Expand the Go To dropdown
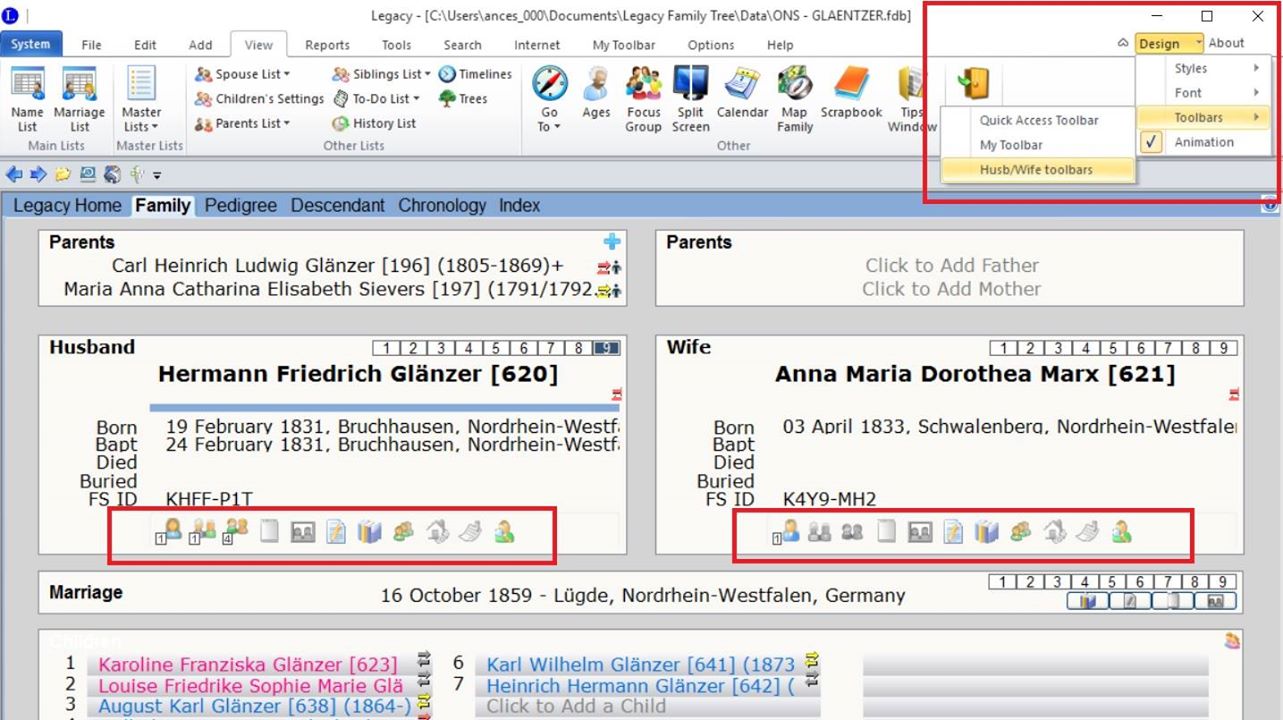Image resolution: width=1283 pixels, height=720 pixels. coord(549,99)
